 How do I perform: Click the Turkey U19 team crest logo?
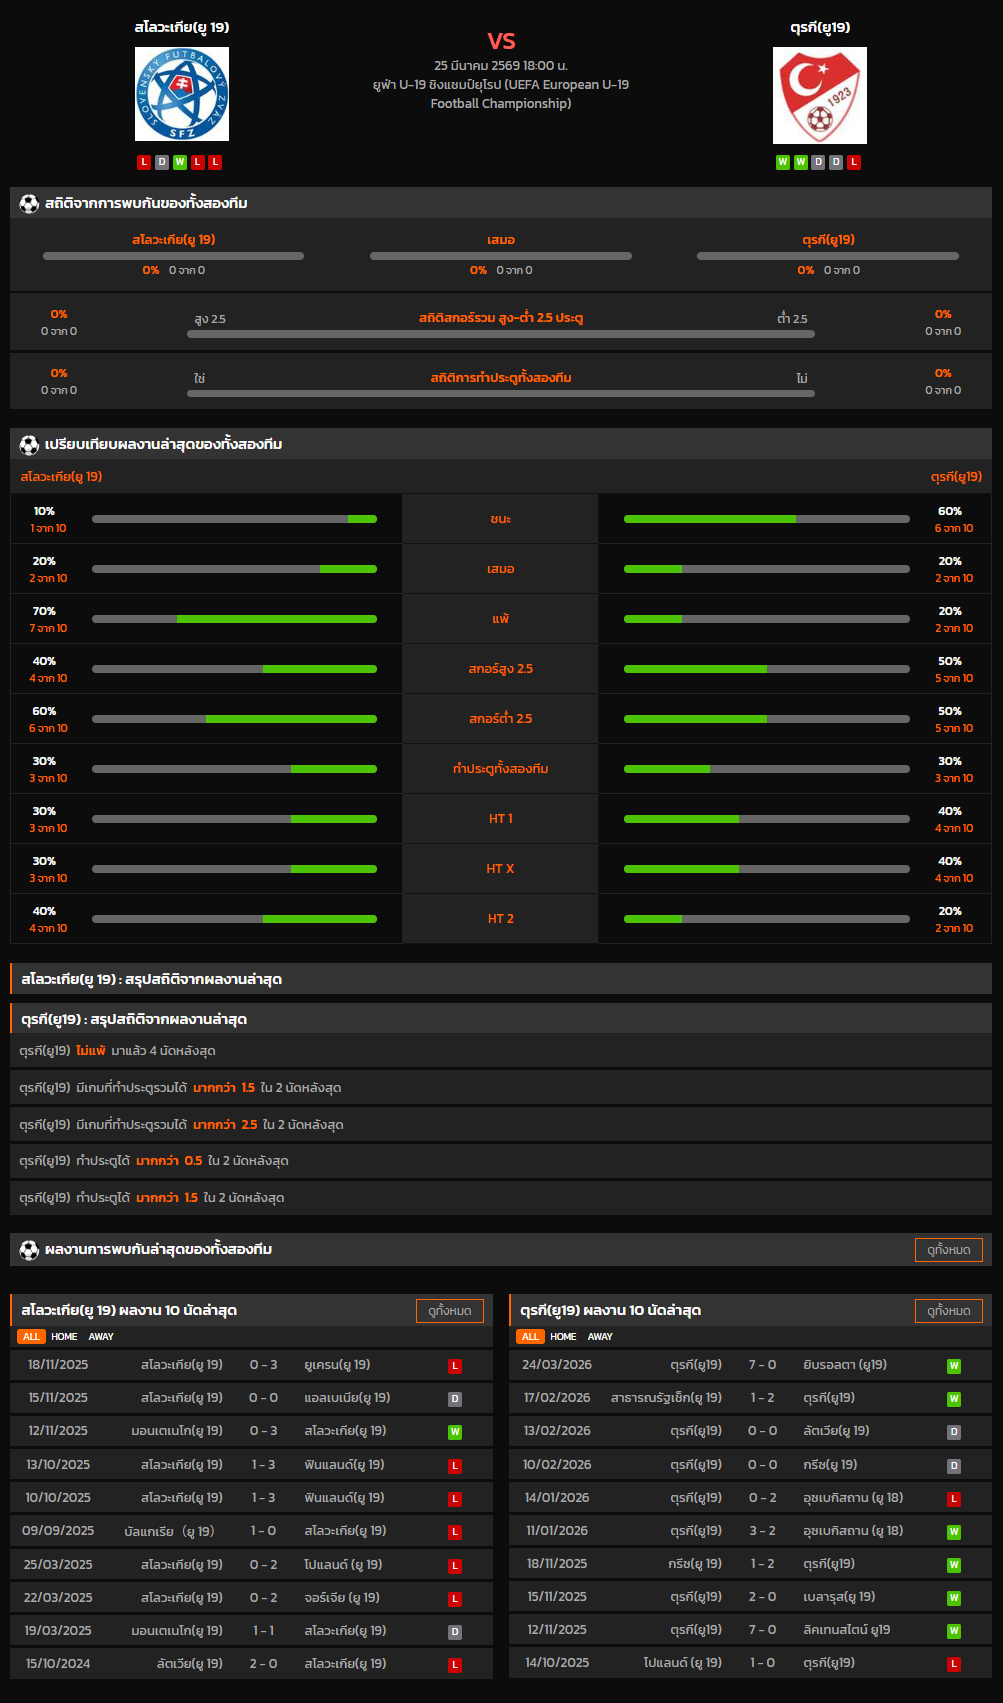(x=819, y=95)
